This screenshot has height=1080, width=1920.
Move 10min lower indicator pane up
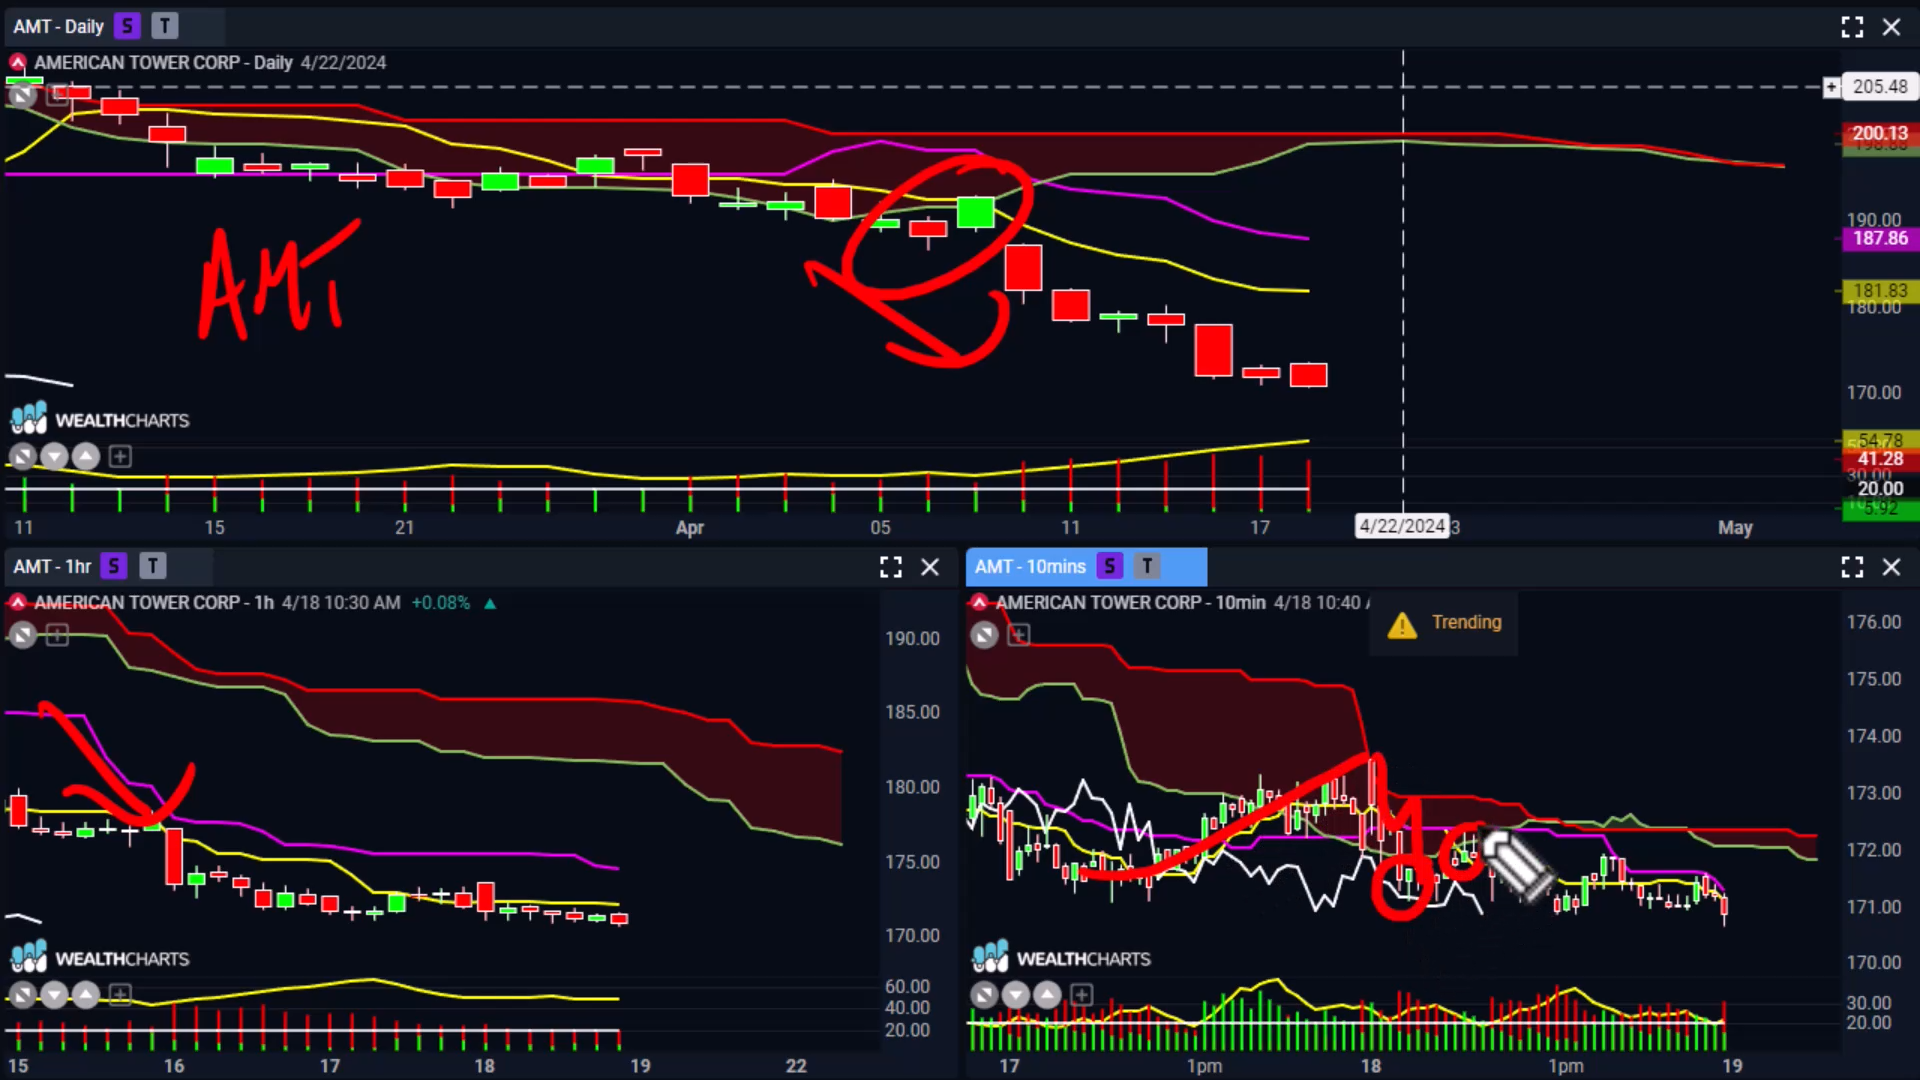click(1047, 995)
